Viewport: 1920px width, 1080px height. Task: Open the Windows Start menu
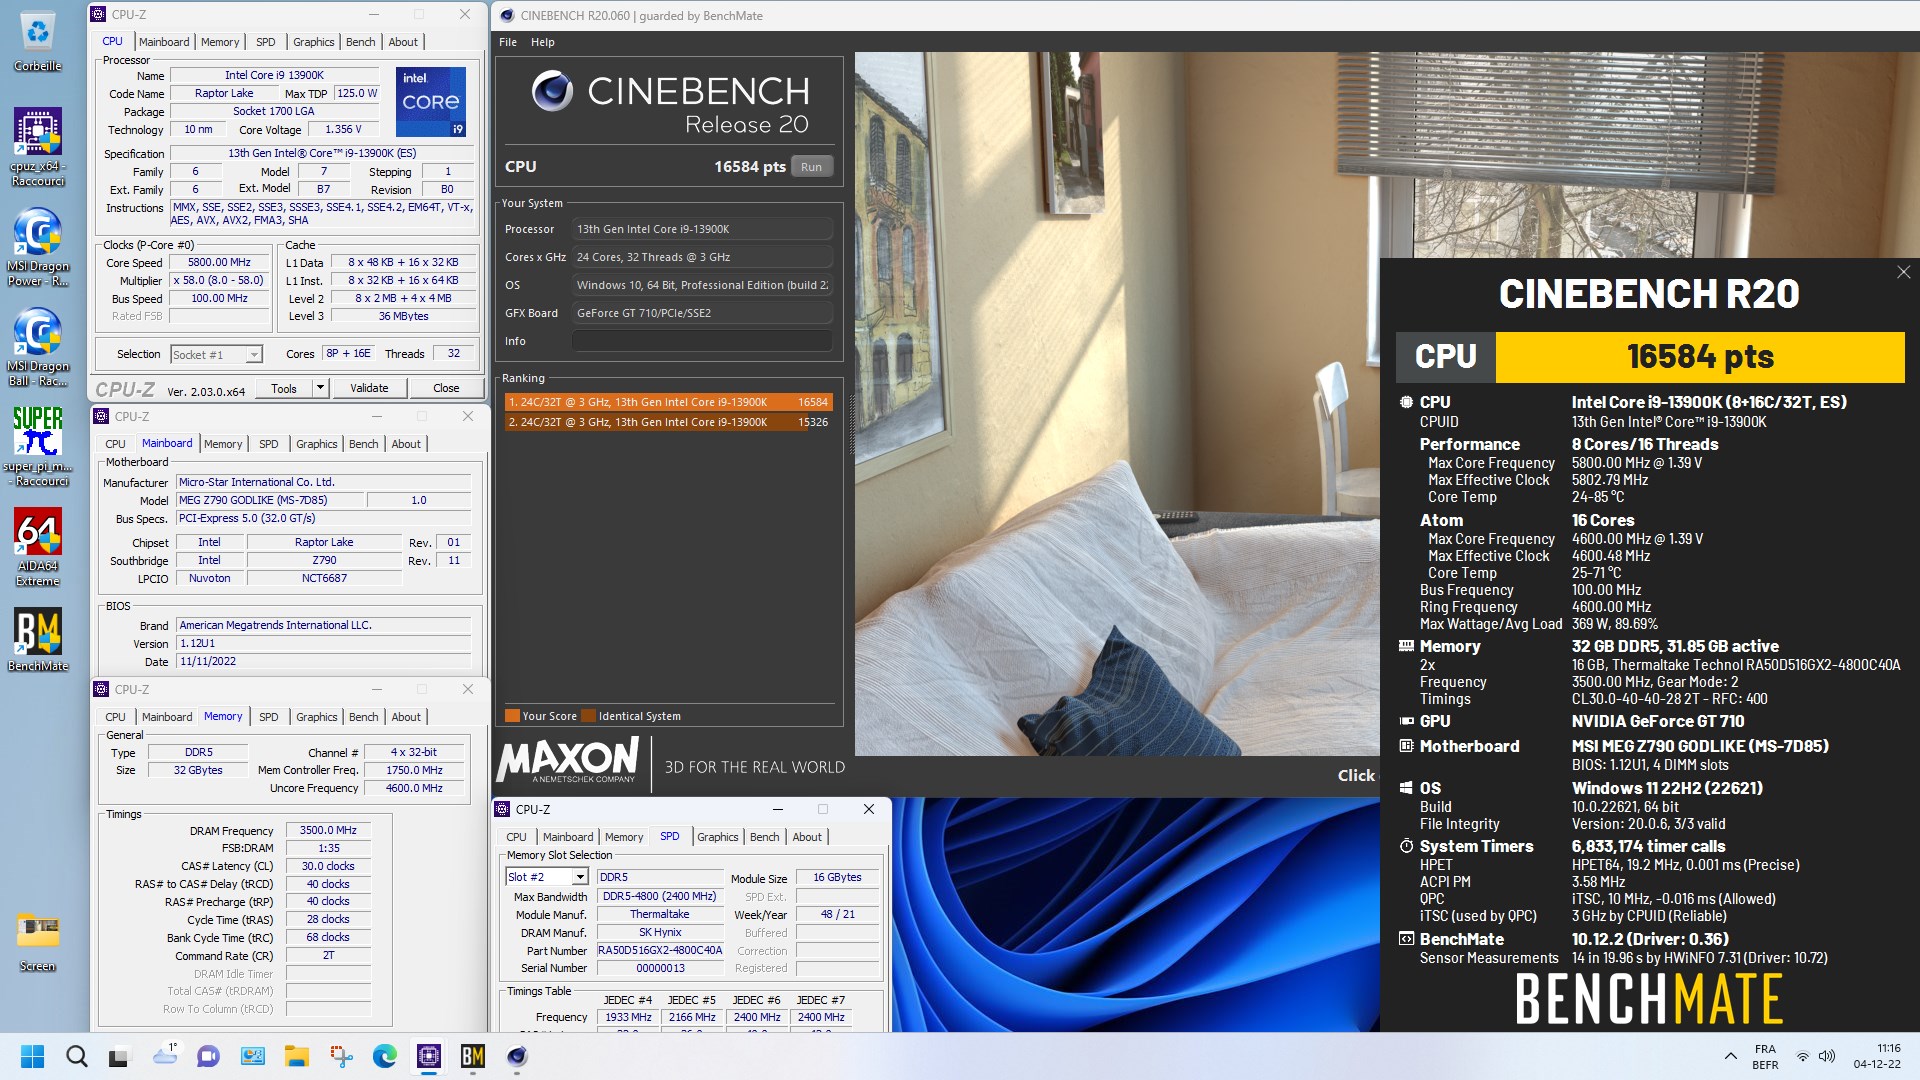click(x=32, y=1056)
